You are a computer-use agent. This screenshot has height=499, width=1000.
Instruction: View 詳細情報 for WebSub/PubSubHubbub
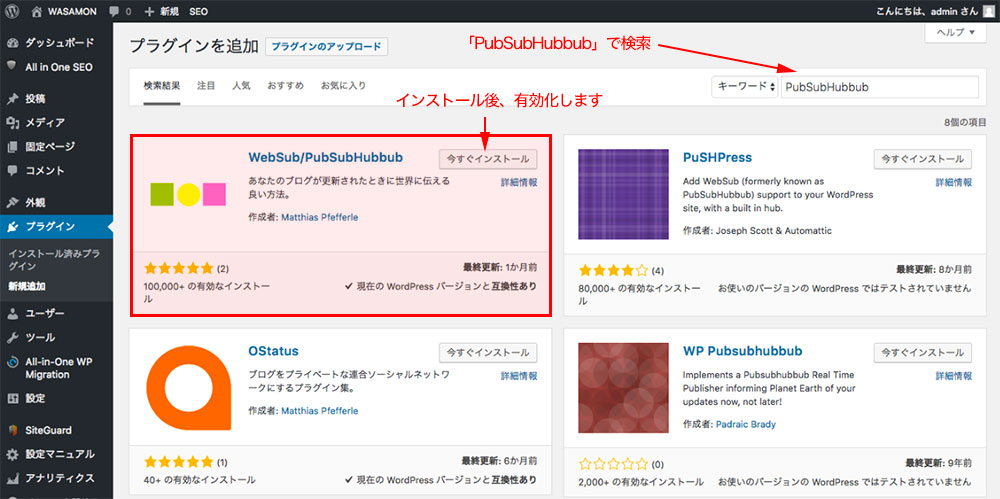tap(518, 182)
